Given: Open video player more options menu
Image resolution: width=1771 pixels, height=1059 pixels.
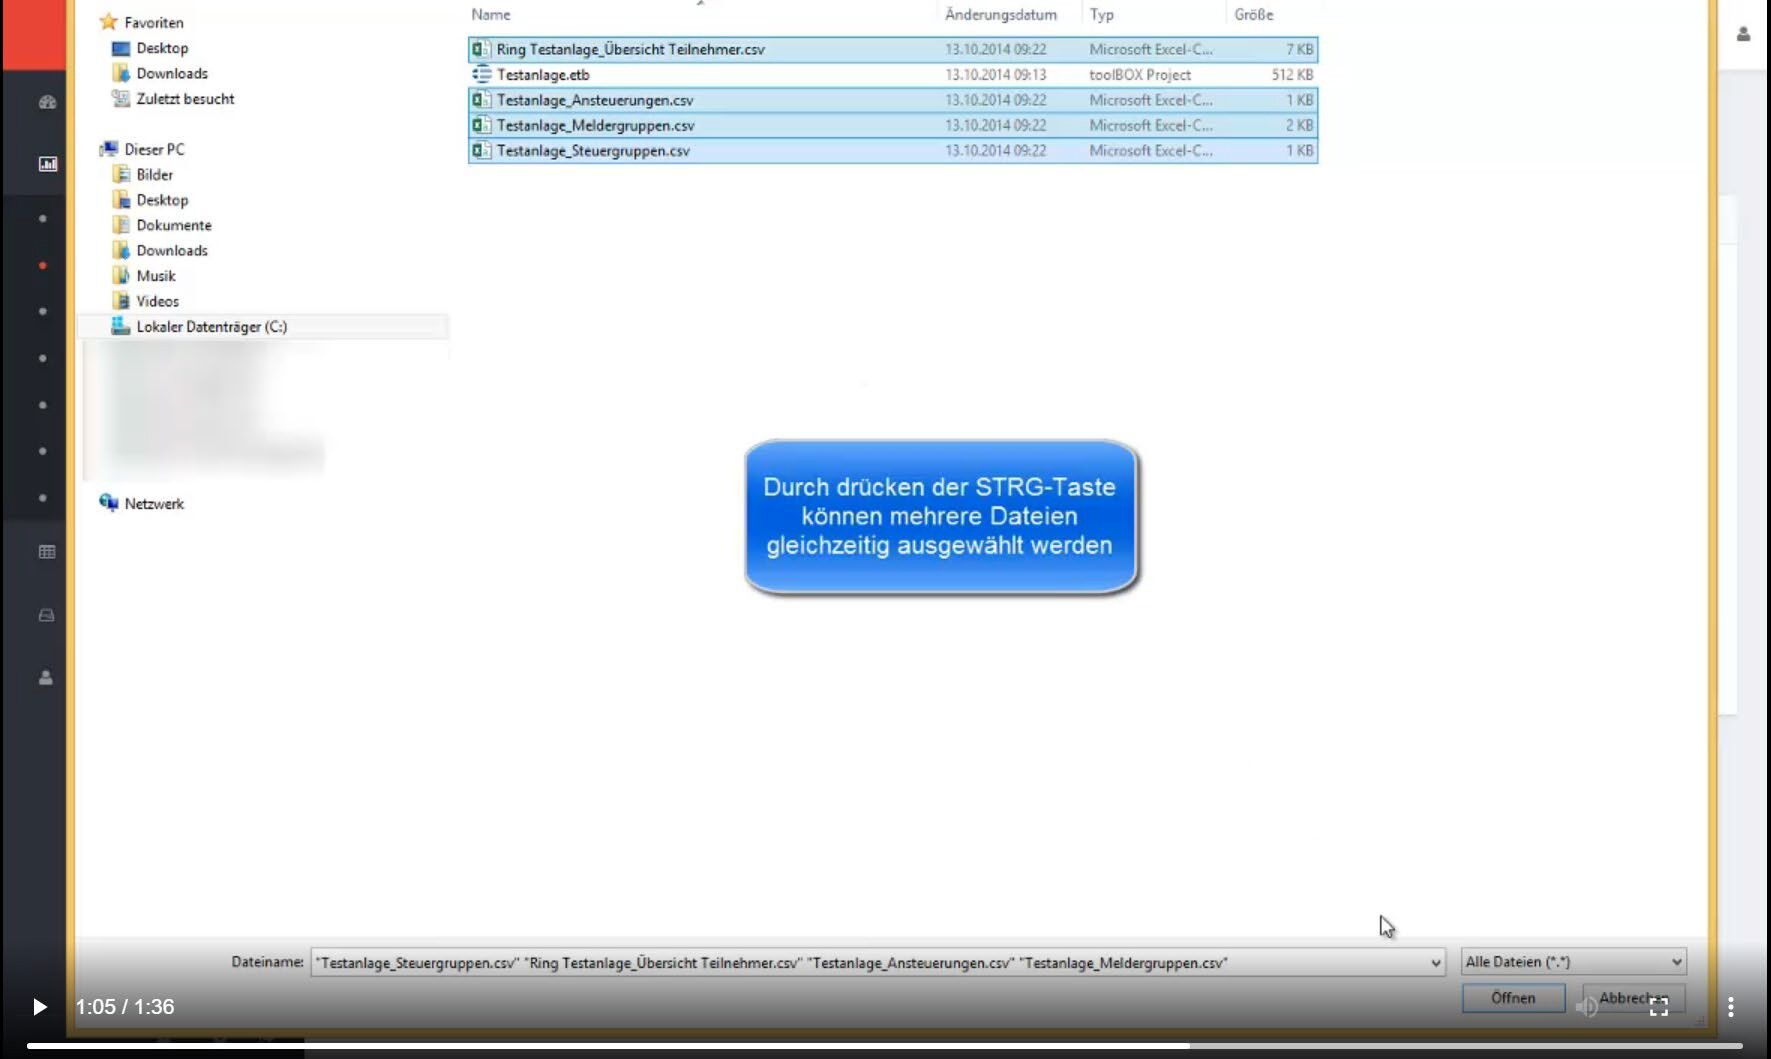Looking at the screenshot, I should (x=1731, y=1007).
